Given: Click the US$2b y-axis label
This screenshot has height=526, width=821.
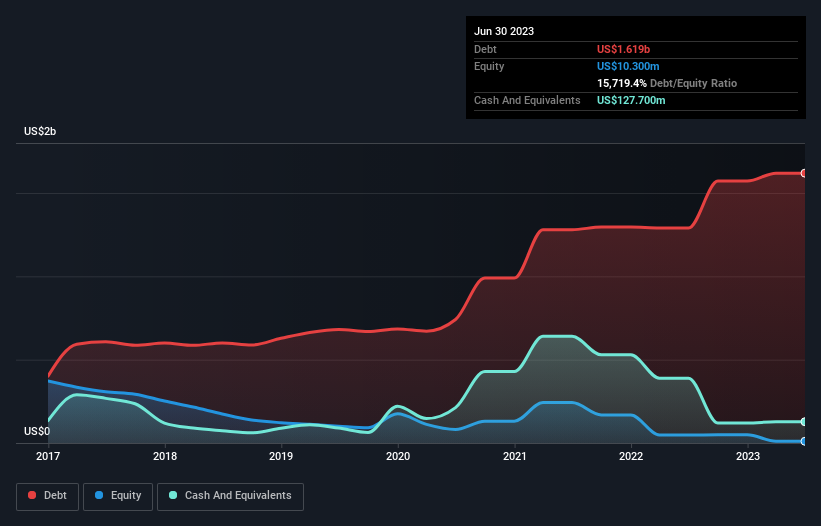Looking at the screenshot, I should pos(40,131).
